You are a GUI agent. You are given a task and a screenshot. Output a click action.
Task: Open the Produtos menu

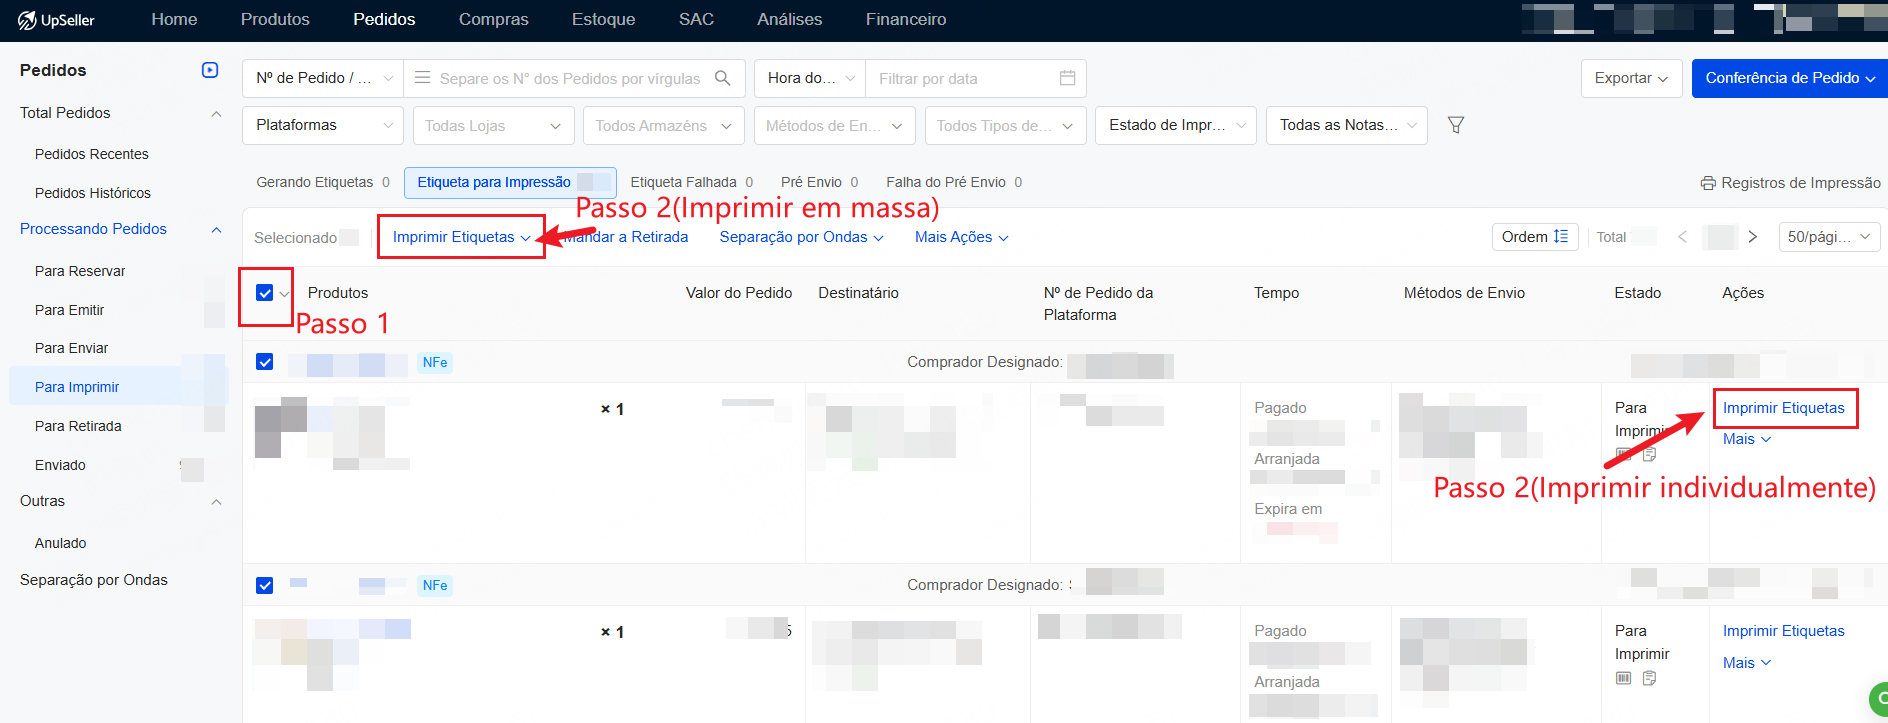[275, 20]
